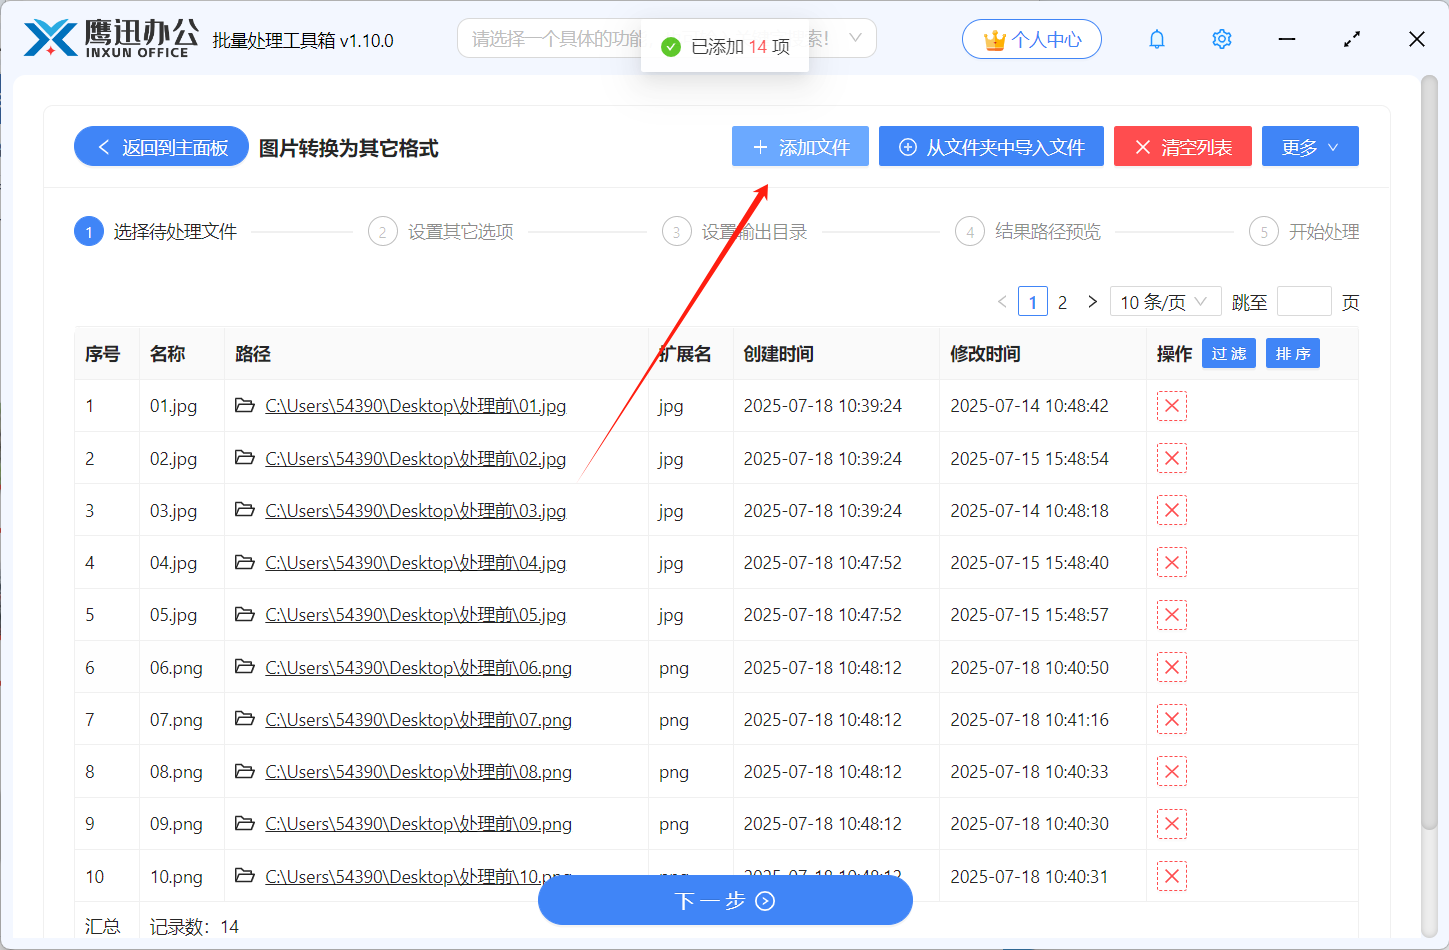The height and width of the screenshot is (950, 1449).
Task: Proceed with the 下一步 button
Action: coord(725,901)
